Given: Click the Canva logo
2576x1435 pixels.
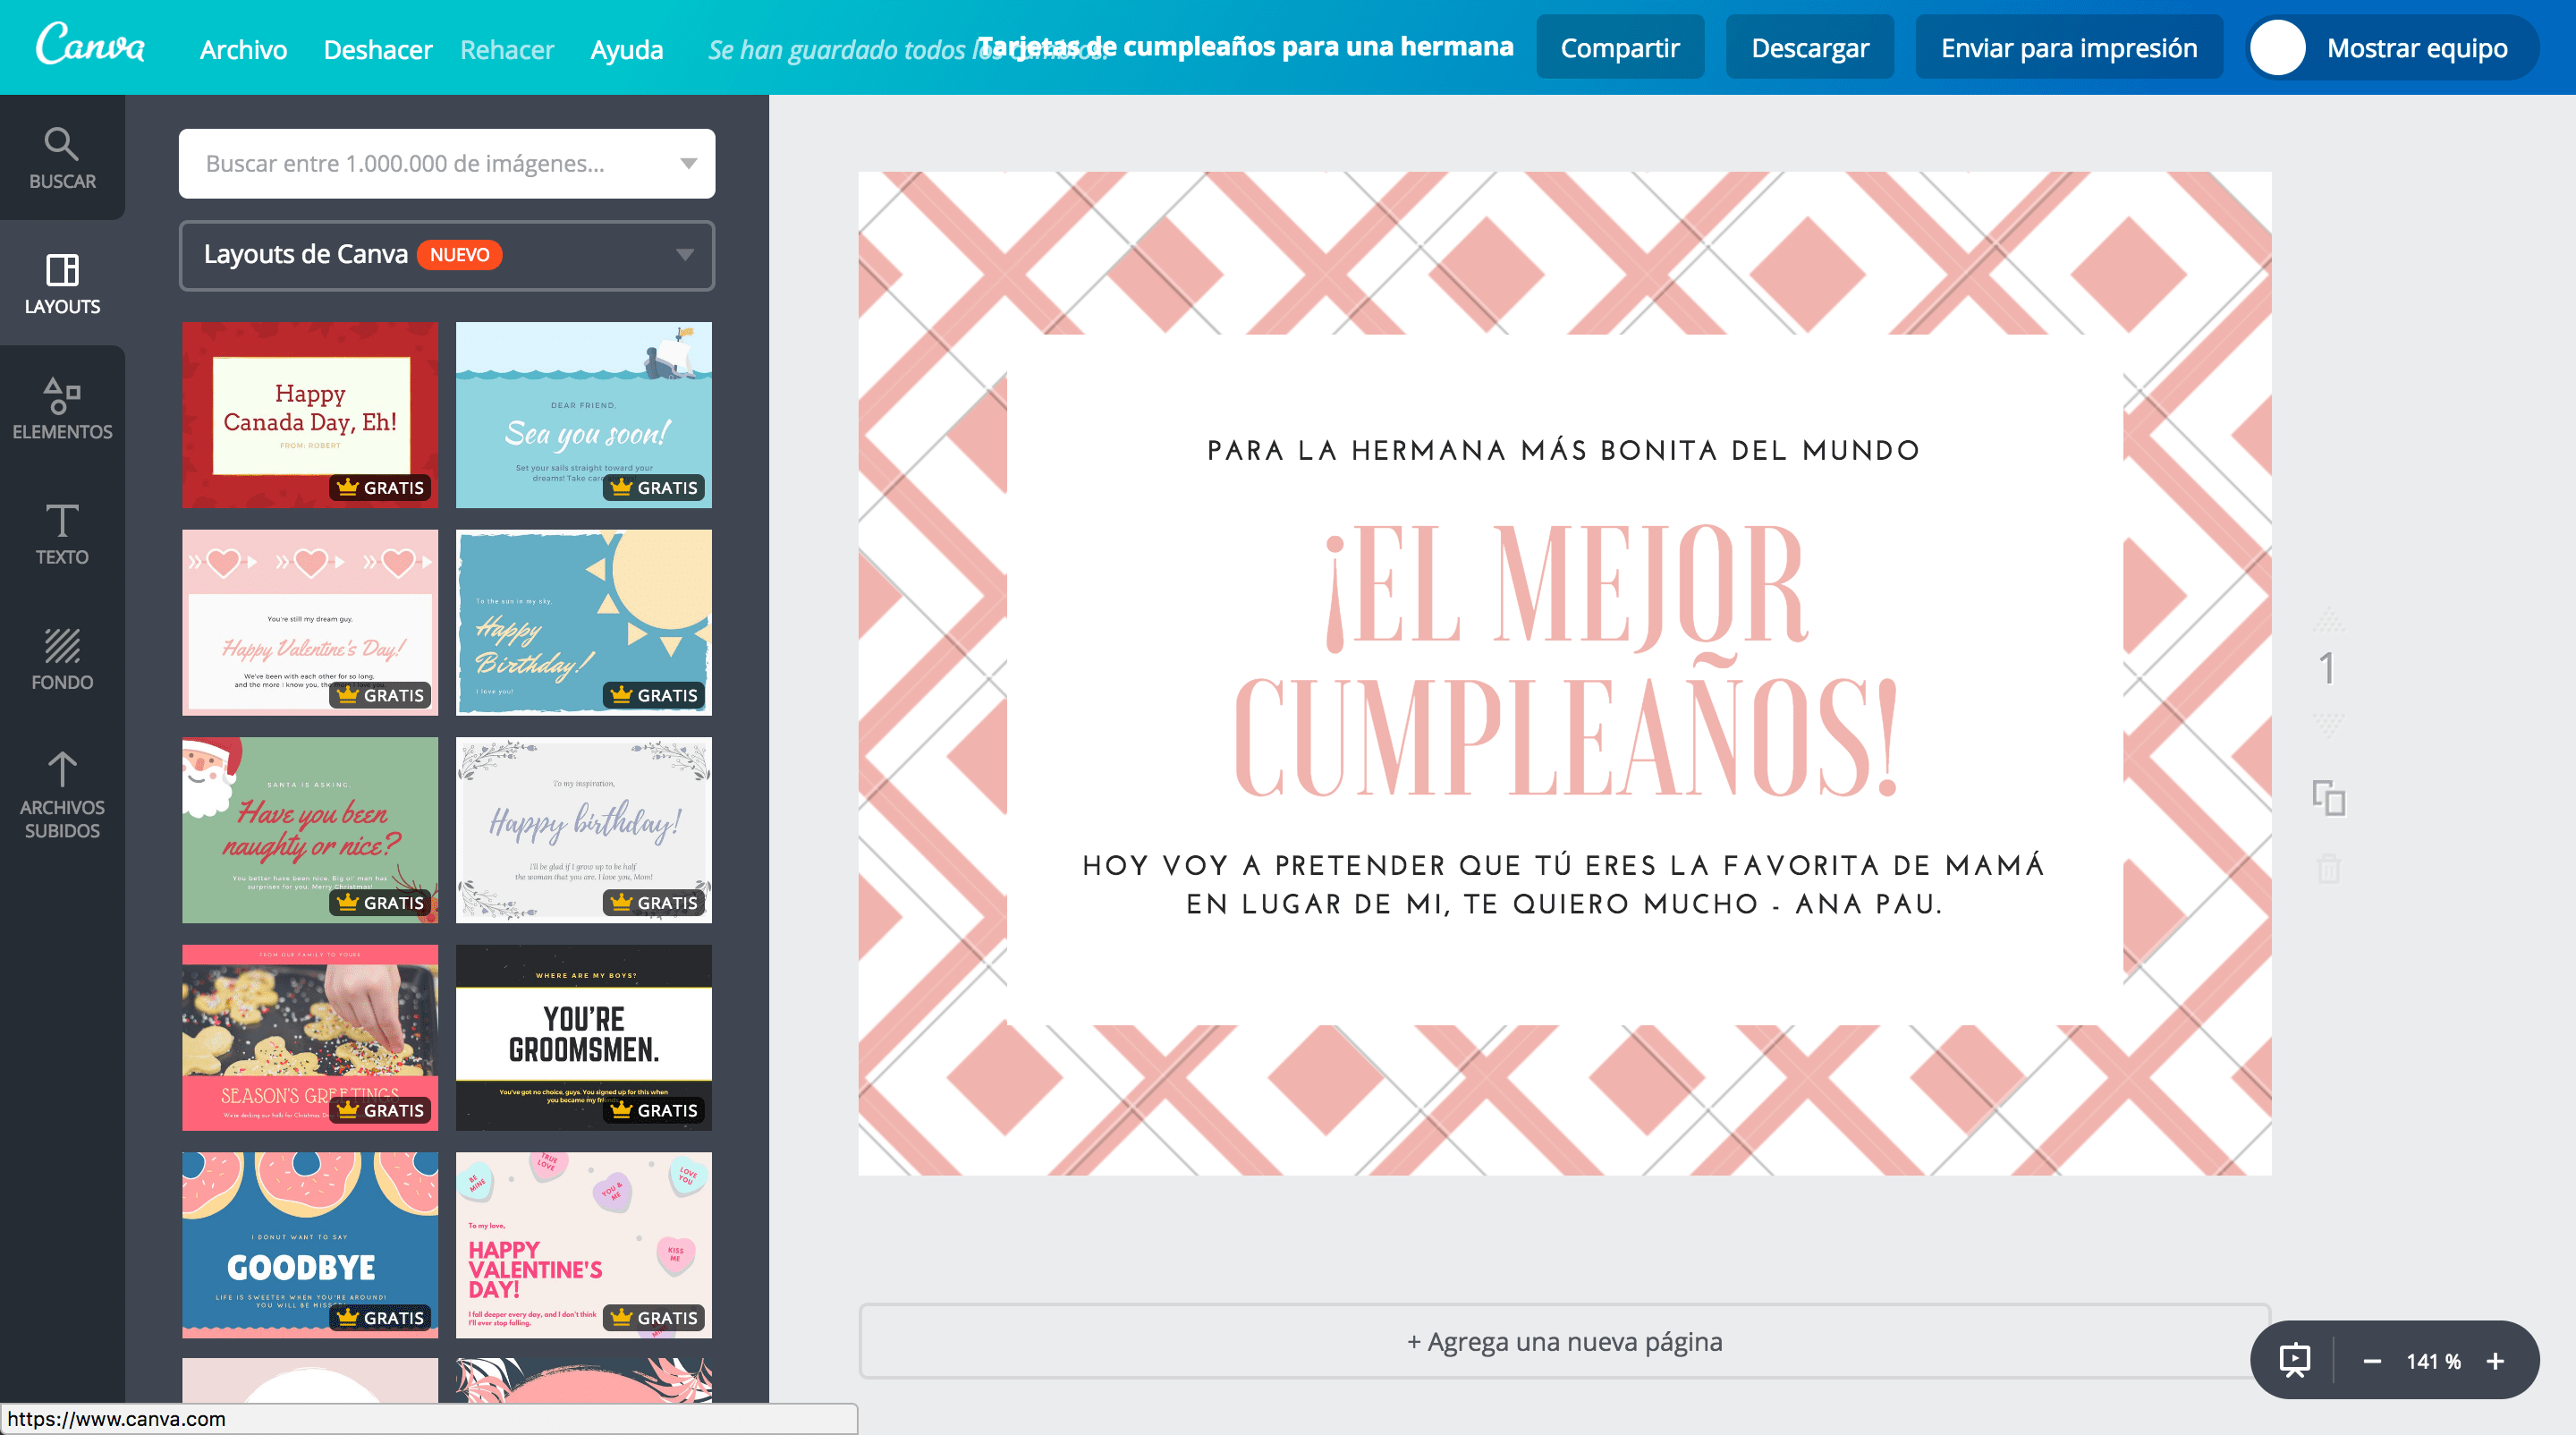Looking at the screenshot, I should point(91,45).
